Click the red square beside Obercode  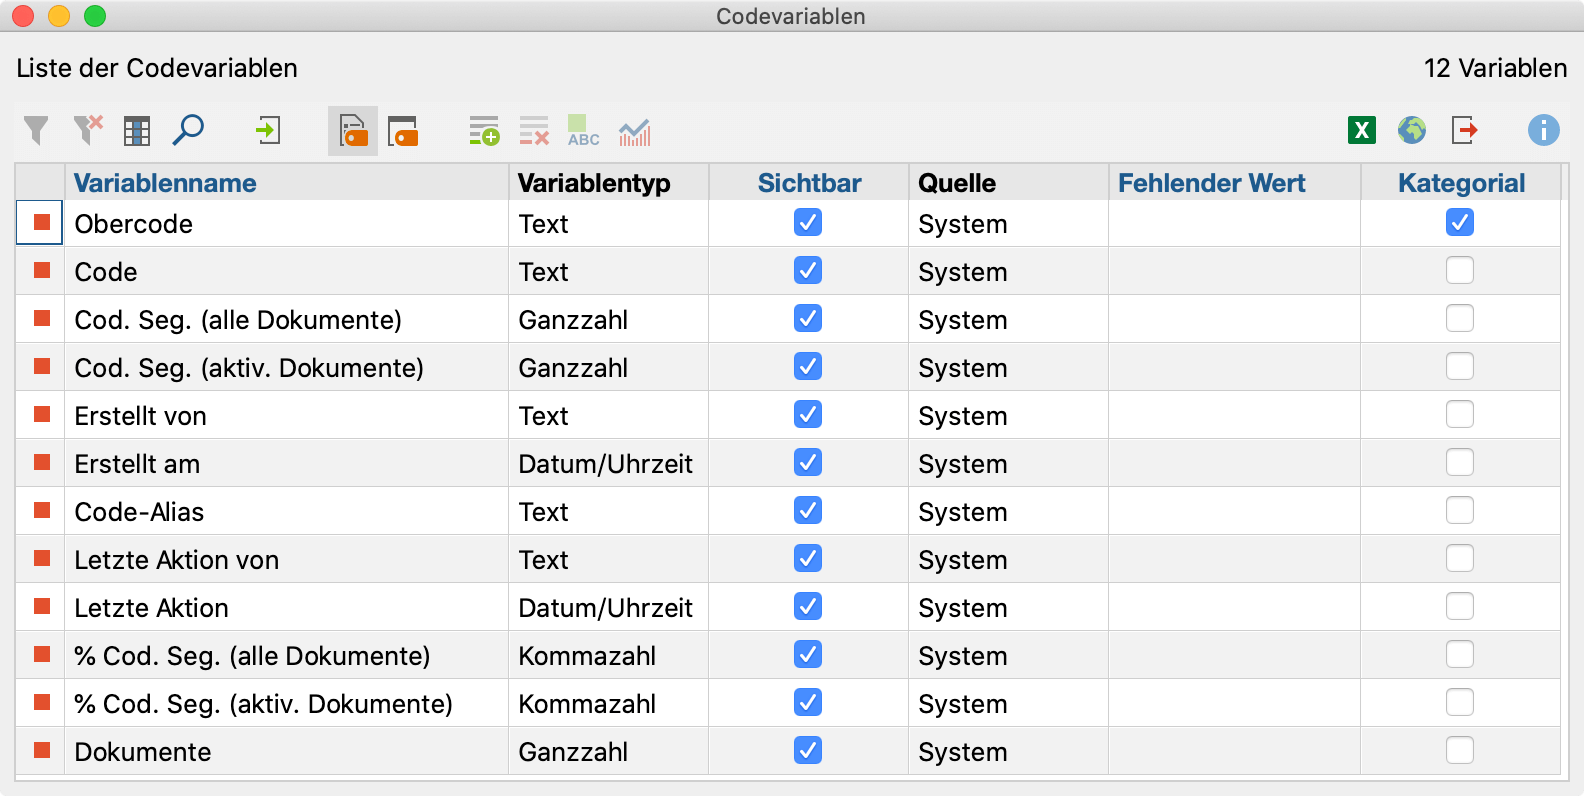click(x=42, y=222)
